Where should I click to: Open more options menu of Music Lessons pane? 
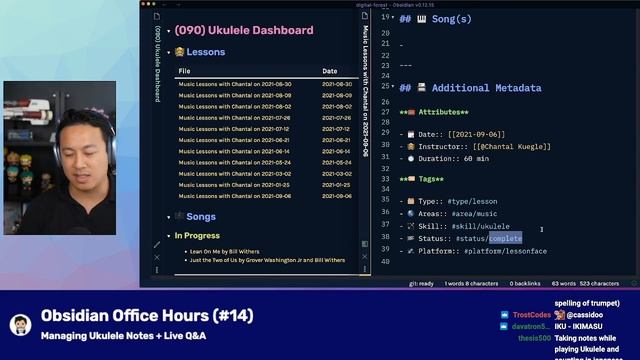click(x=365, y=269)
